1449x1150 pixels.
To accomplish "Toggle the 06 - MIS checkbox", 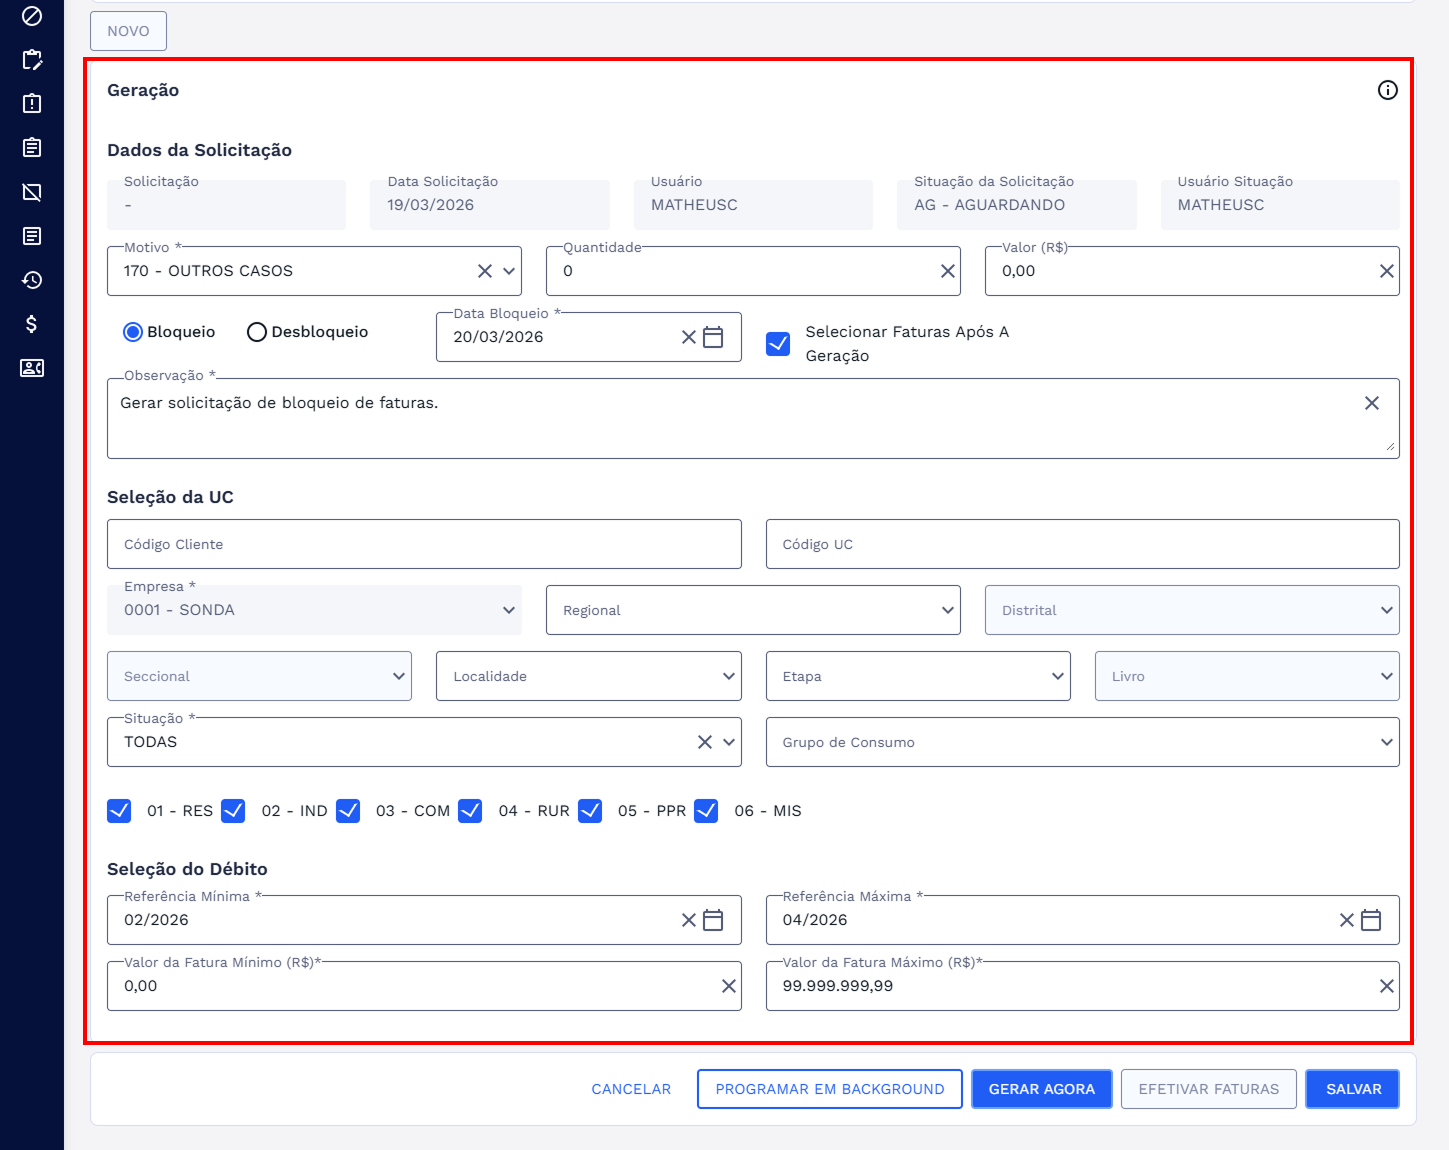I will (706, 811).
